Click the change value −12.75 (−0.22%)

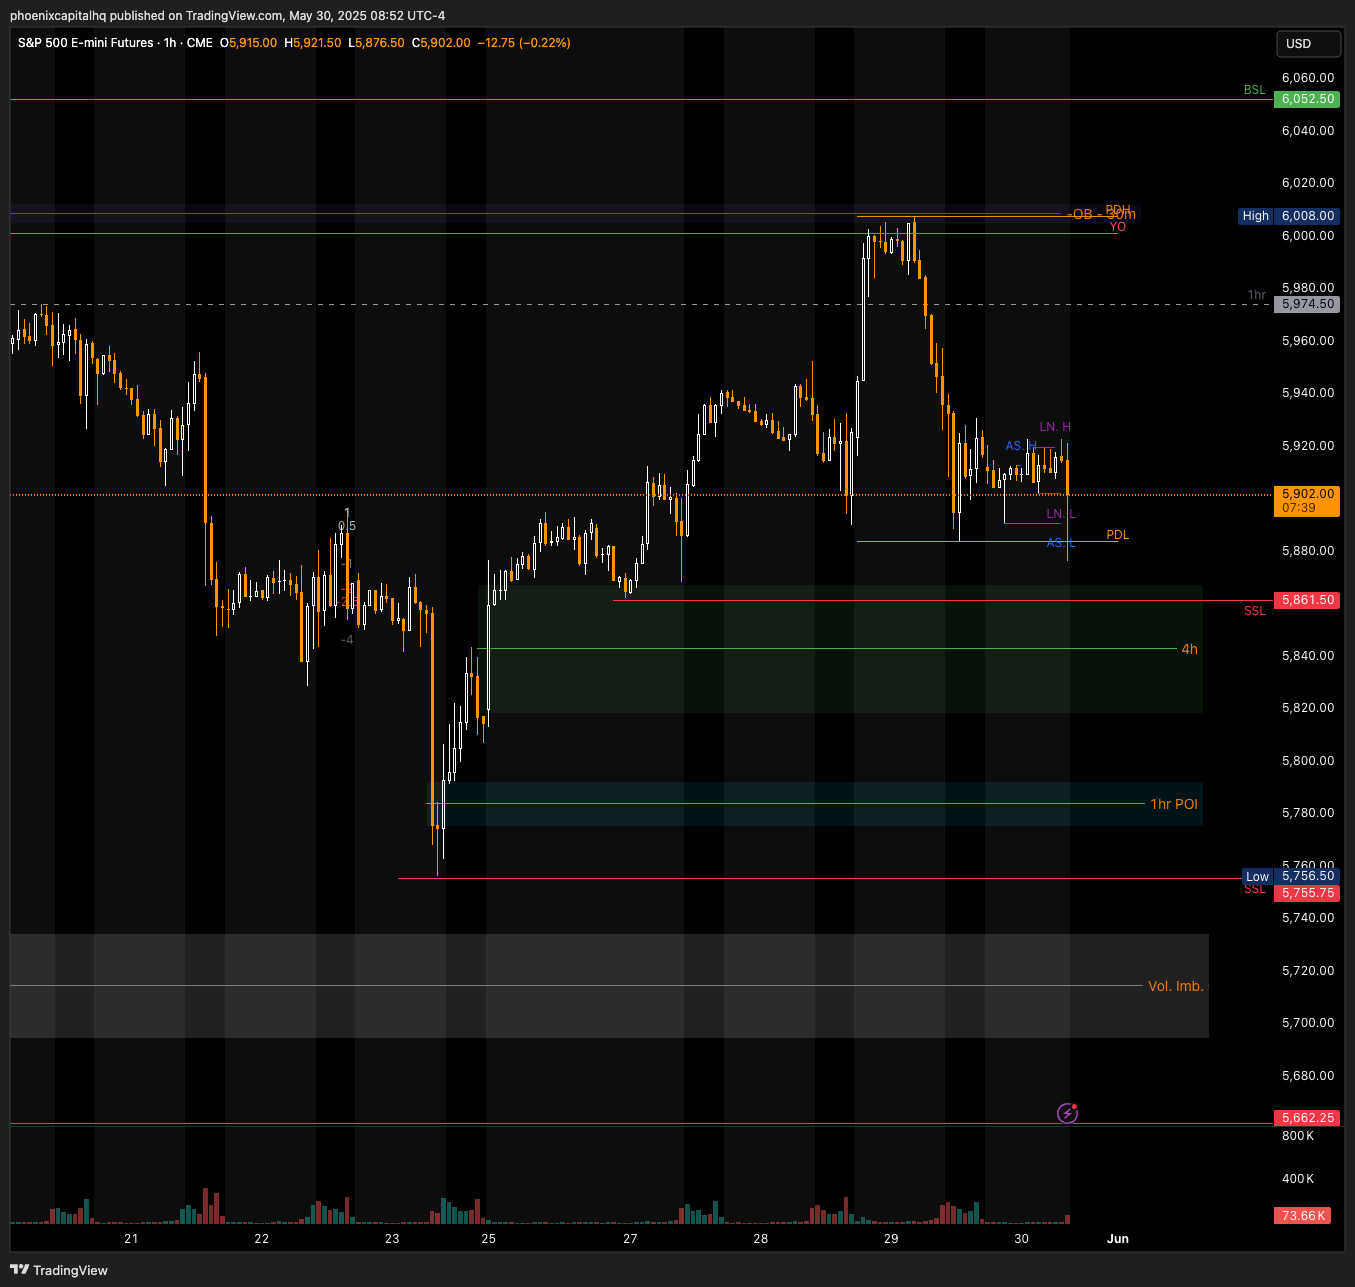click(524, 43)
